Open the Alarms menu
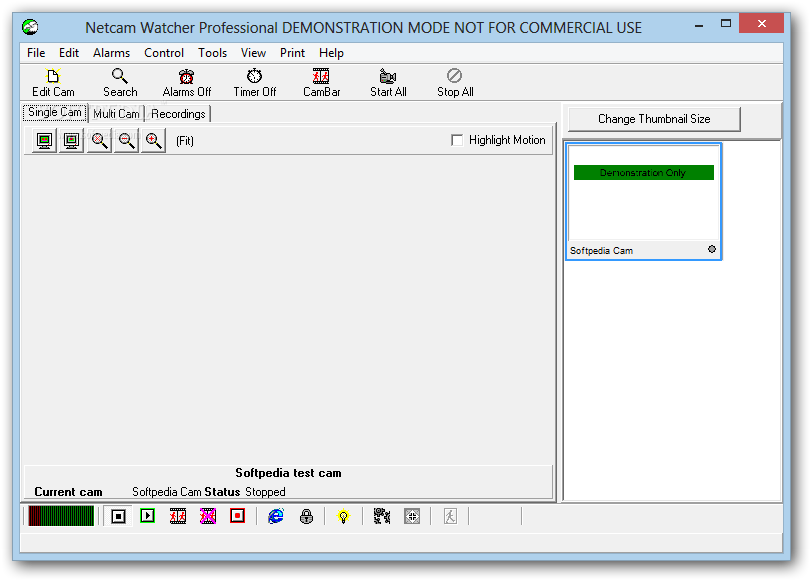811x581 pixels. pos(111,53)
